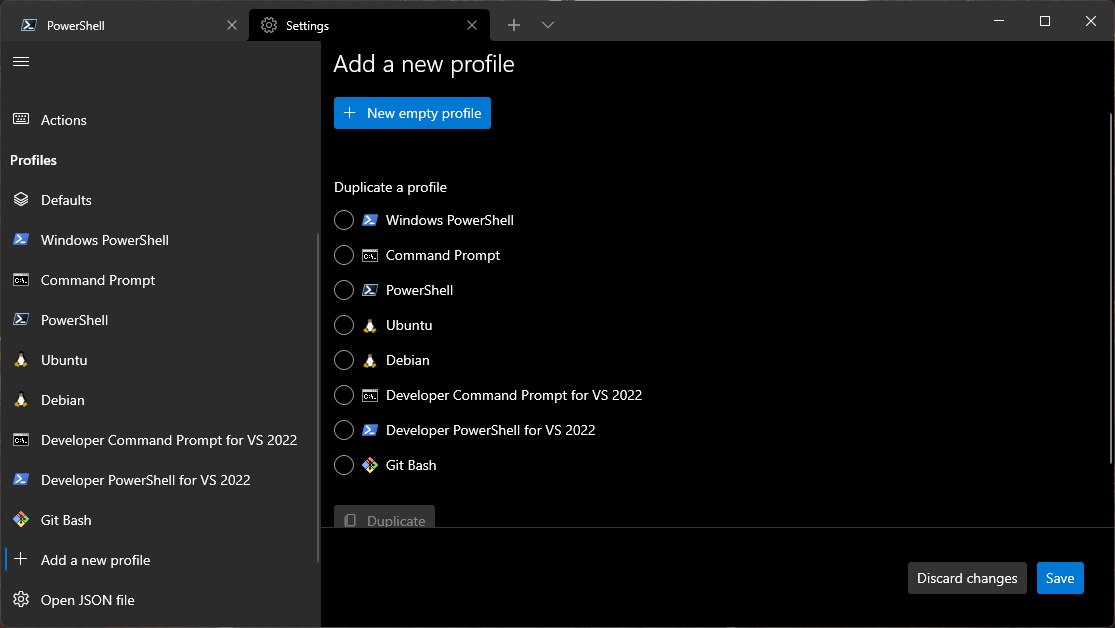Select Add a new profile in sidebar
1115x628 pixels.
pos(160,560)
